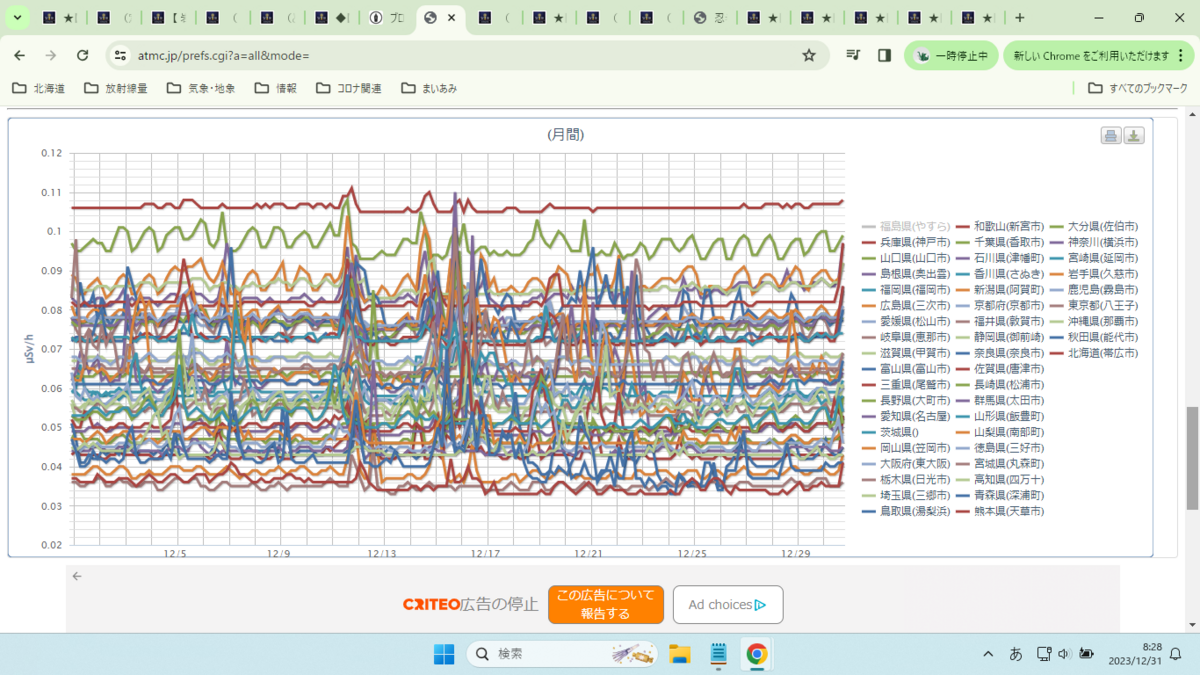1200x675 pixels.
Task: Open File Explorer from the taskbar
Action: point(680,654)
